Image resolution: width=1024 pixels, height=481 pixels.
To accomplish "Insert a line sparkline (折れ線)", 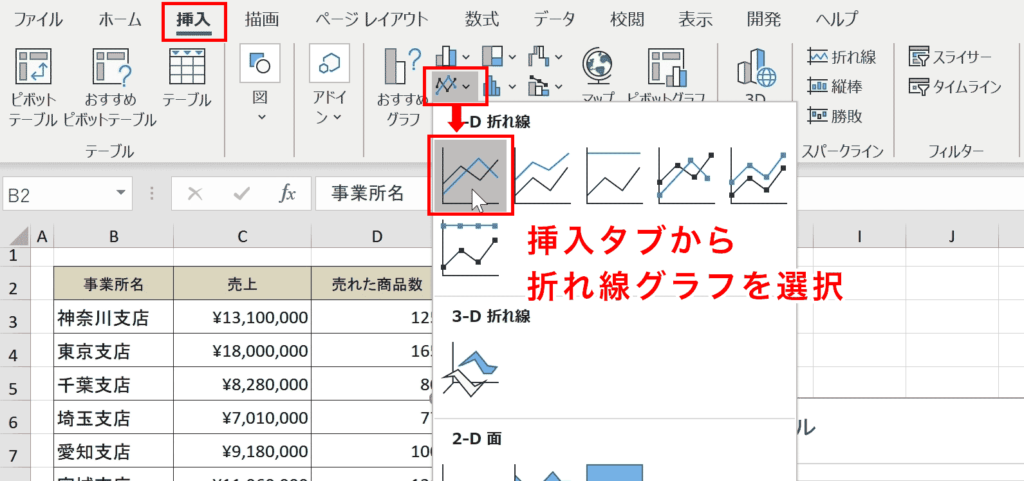I will pyautogui.click(x=841, y=57).
